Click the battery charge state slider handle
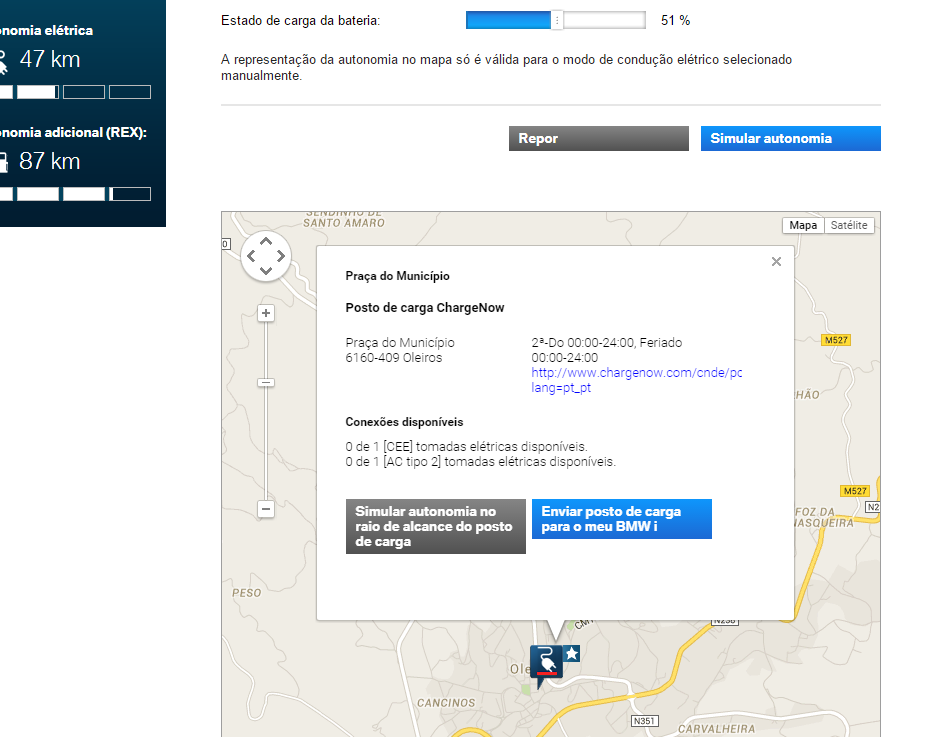This screenshot has width=950, height=737. coord(557,21)
